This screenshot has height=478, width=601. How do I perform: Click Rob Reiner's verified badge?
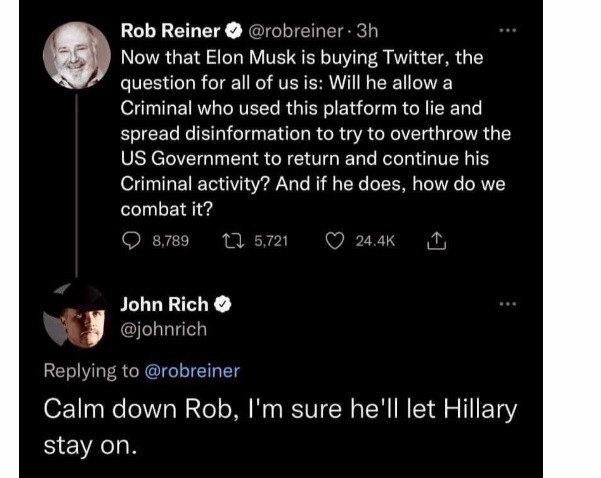[x=229, y=32]
